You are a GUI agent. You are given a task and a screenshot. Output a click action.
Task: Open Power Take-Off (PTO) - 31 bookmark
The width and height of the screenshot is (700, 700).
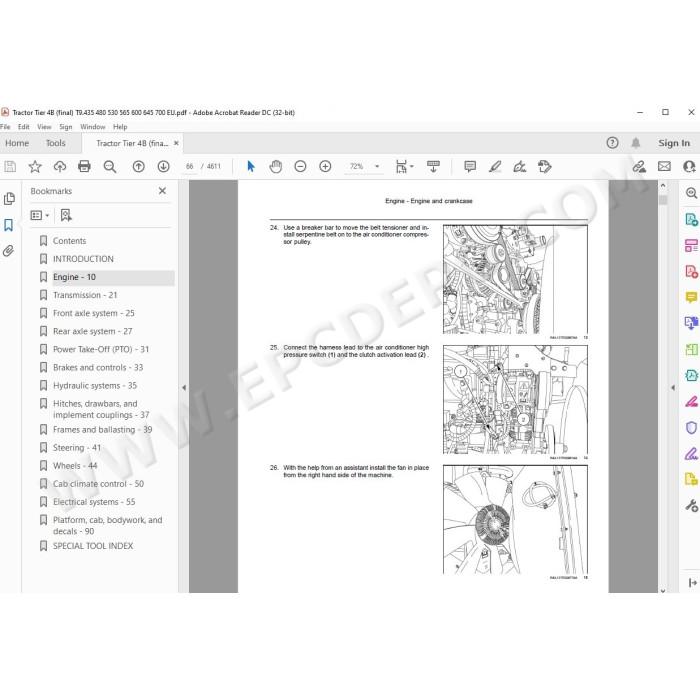point(101,349)
